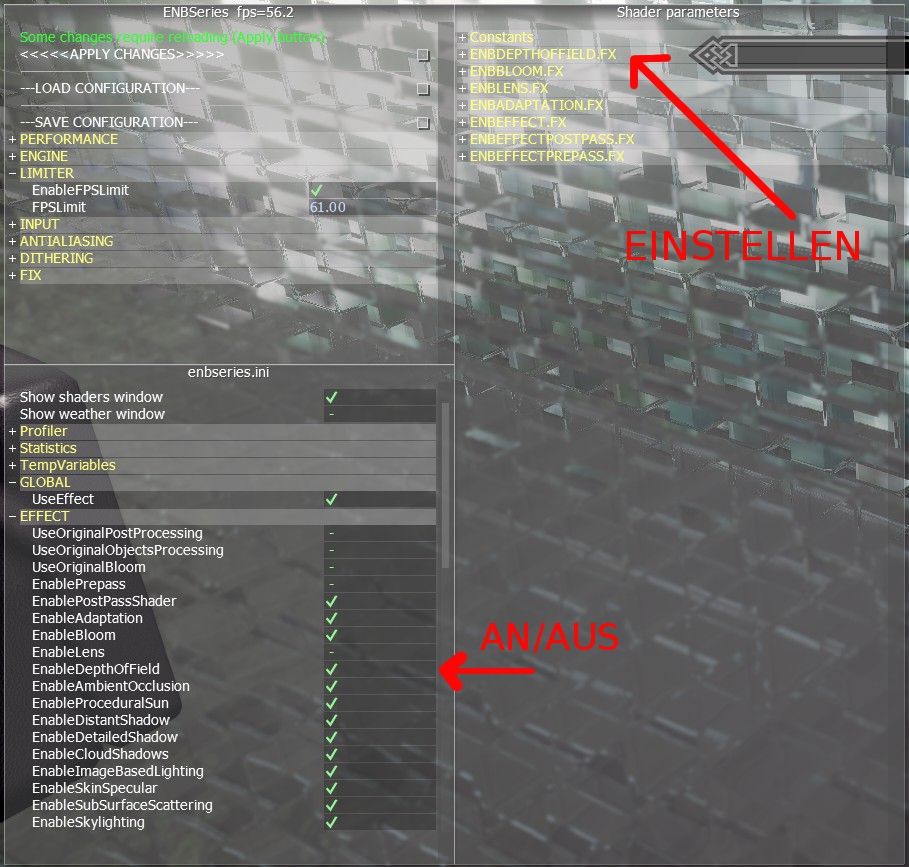Image resolution: width=909 pixels, height=867 pixels.
Task: Click the SAVE CONFIGURATION checkbox
Action: 423,123
